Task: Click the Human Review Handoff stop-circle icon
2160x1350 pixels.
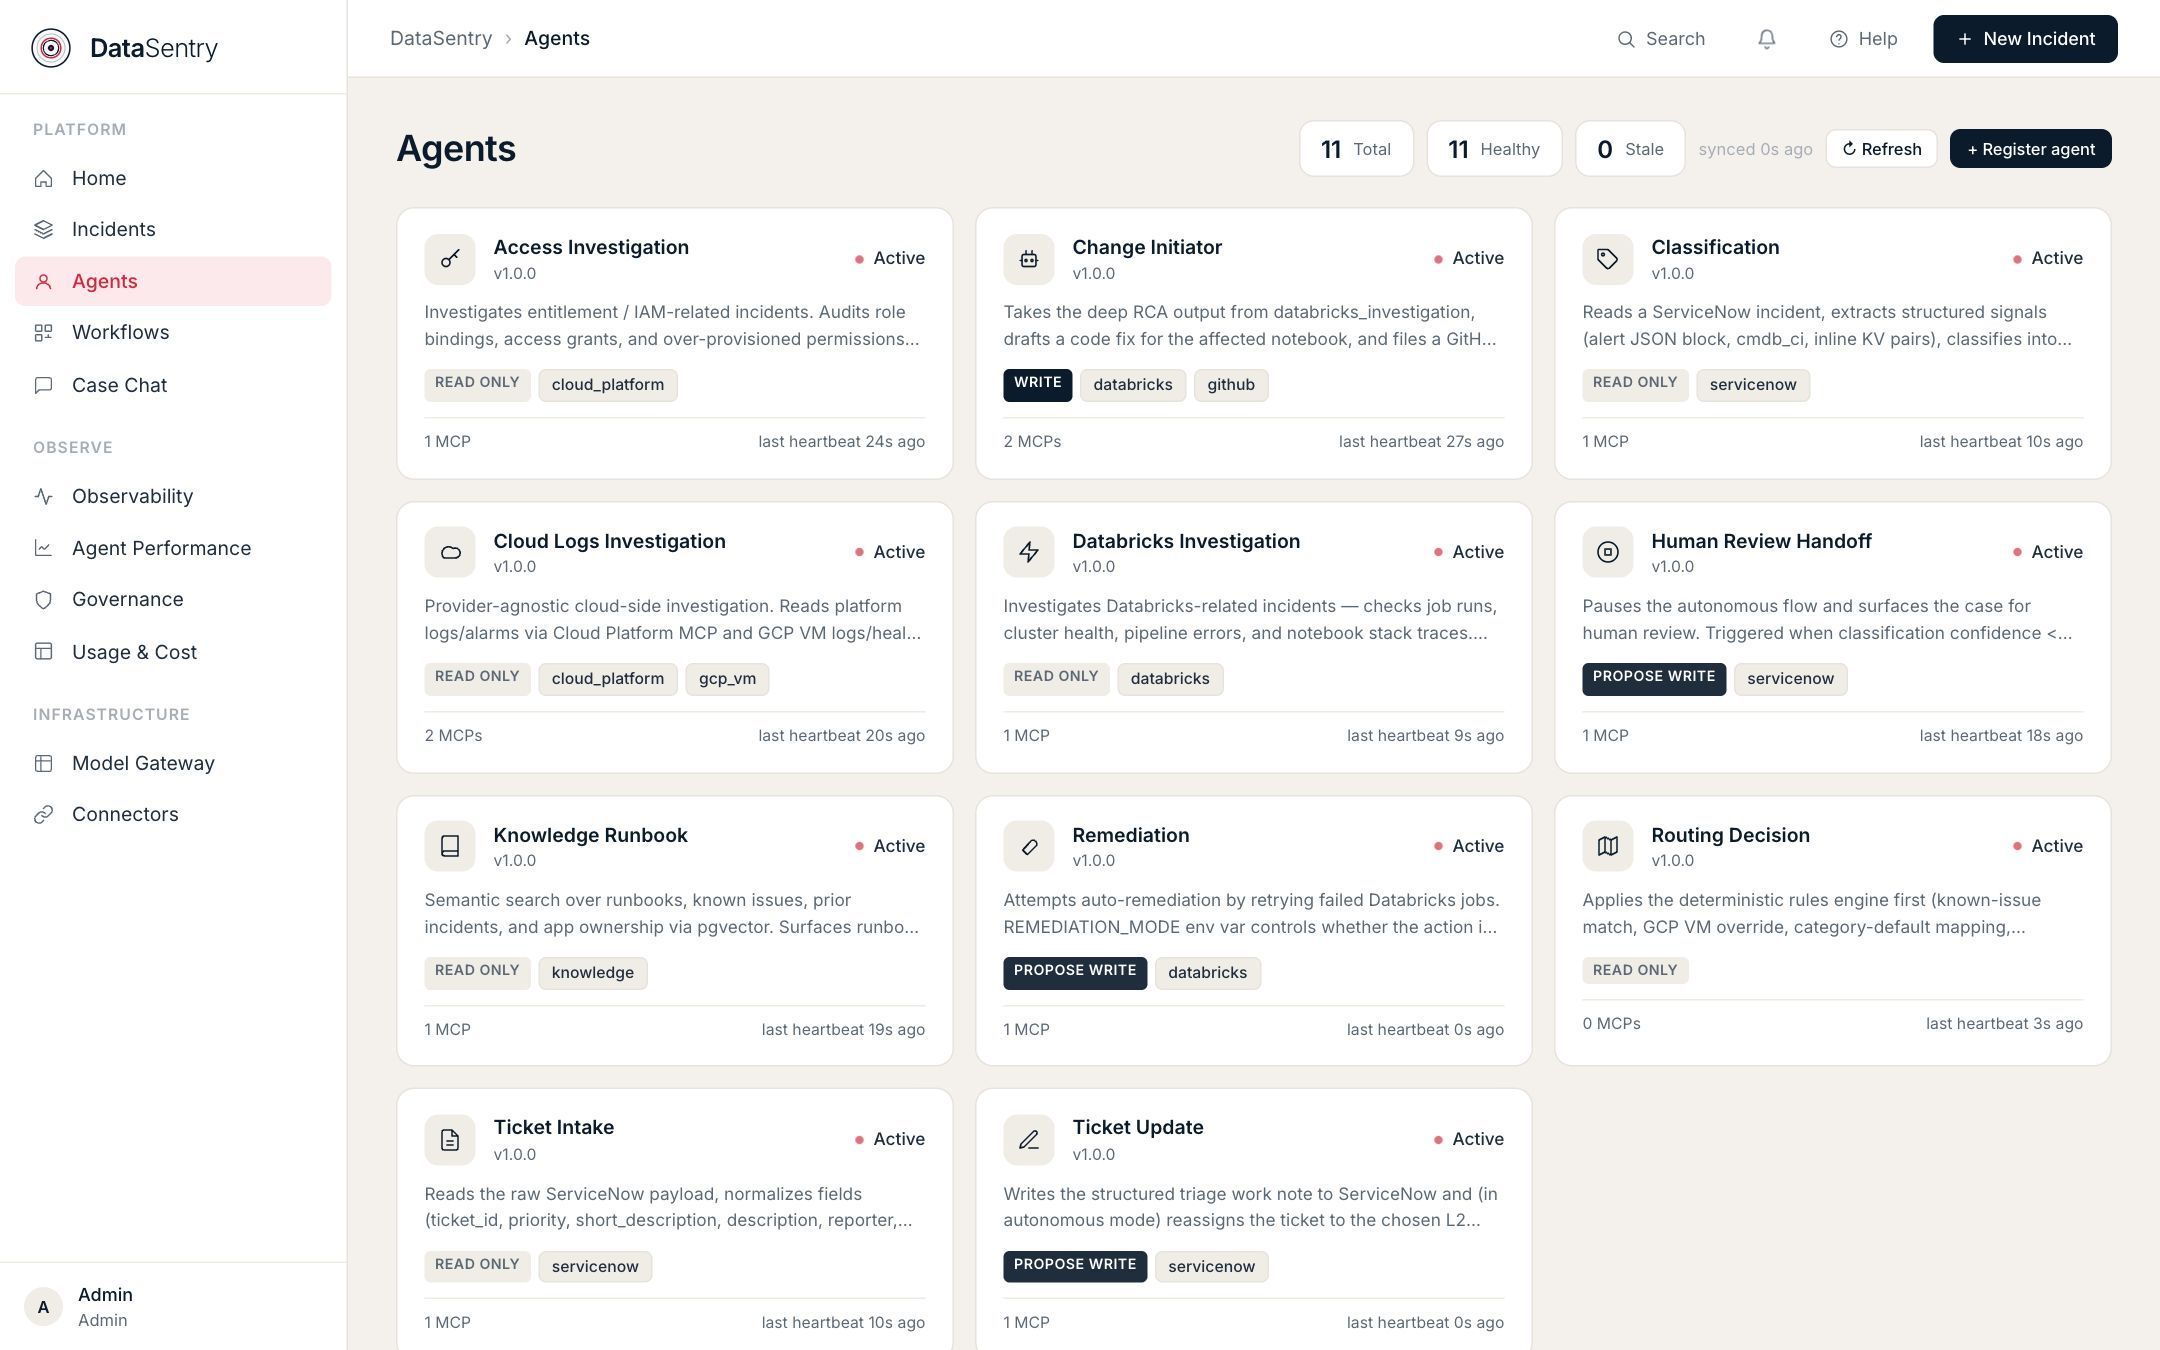Action: click(x=1608, y=552)
